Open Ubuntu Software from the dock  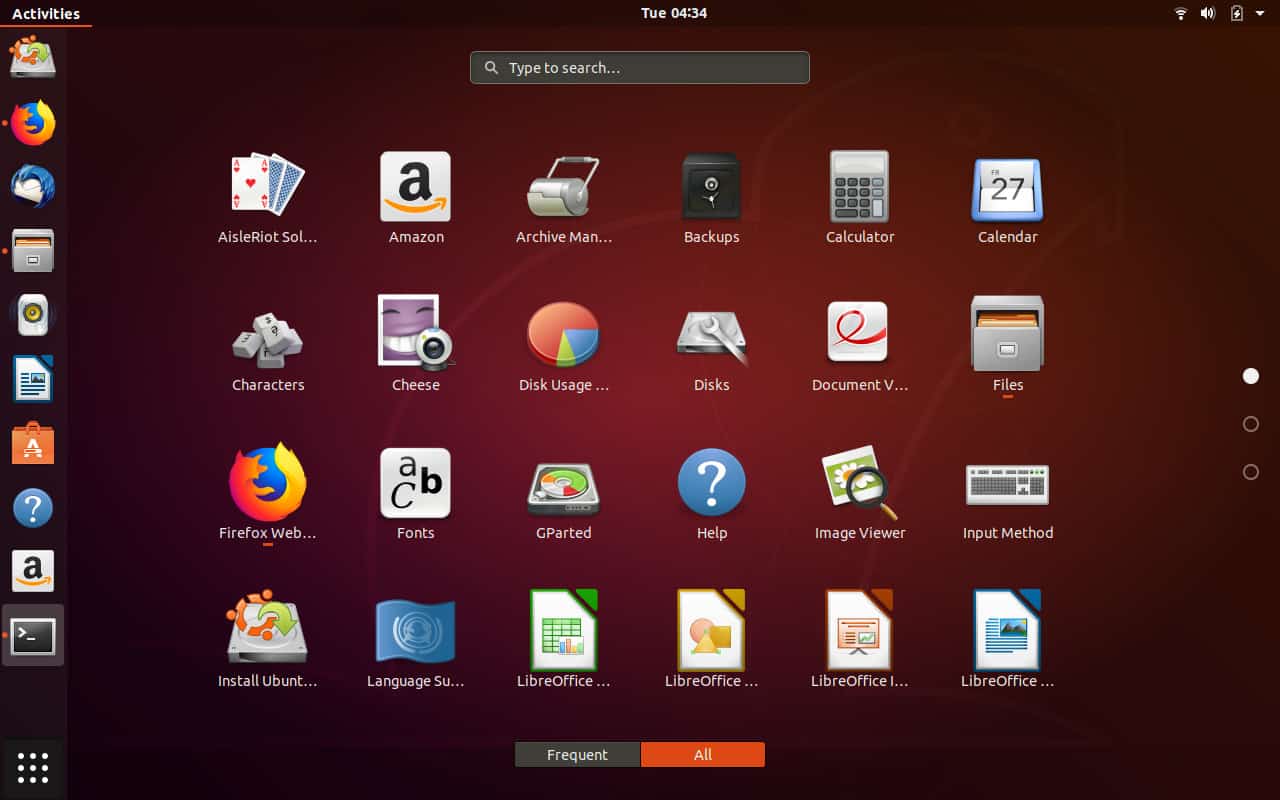click(x=33, y=443)
